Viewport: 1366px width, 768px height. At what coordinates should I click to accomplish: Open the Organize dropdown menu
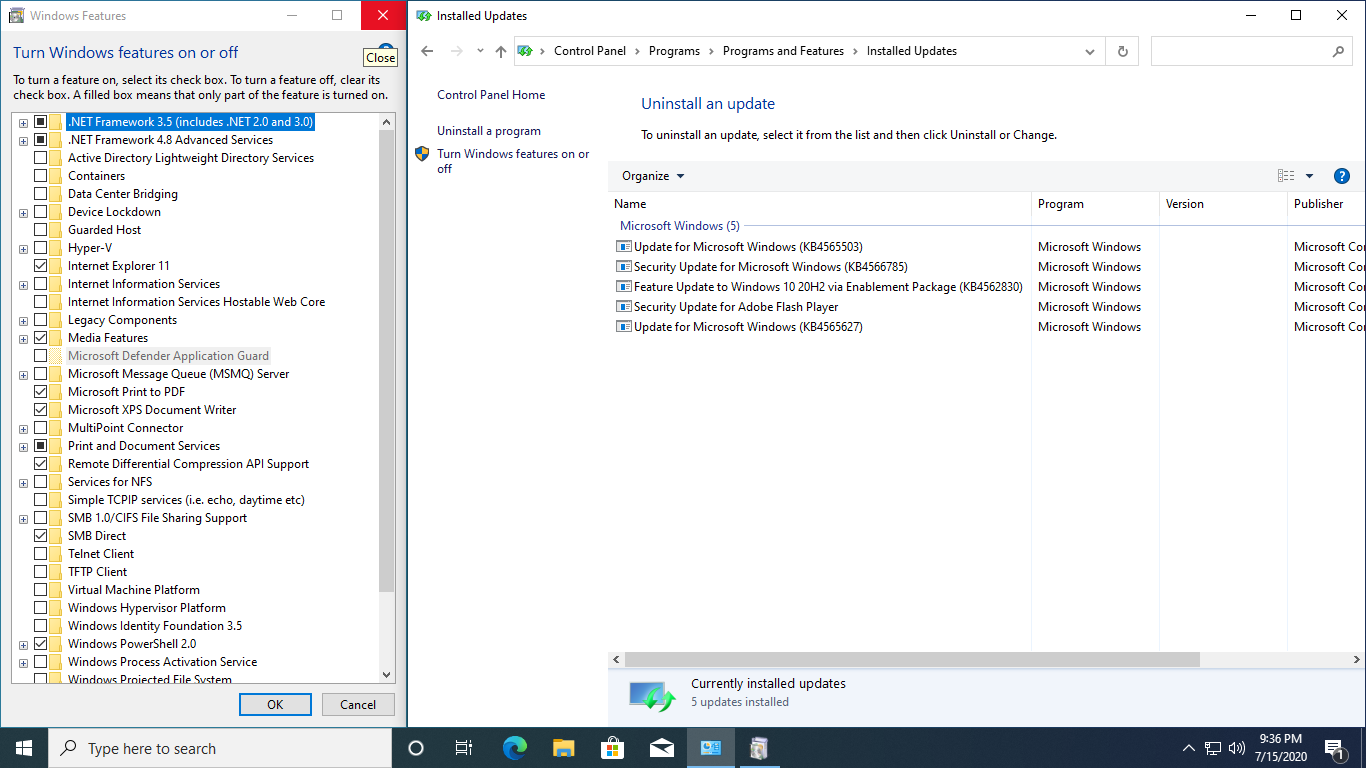click(x=653, y=176)
